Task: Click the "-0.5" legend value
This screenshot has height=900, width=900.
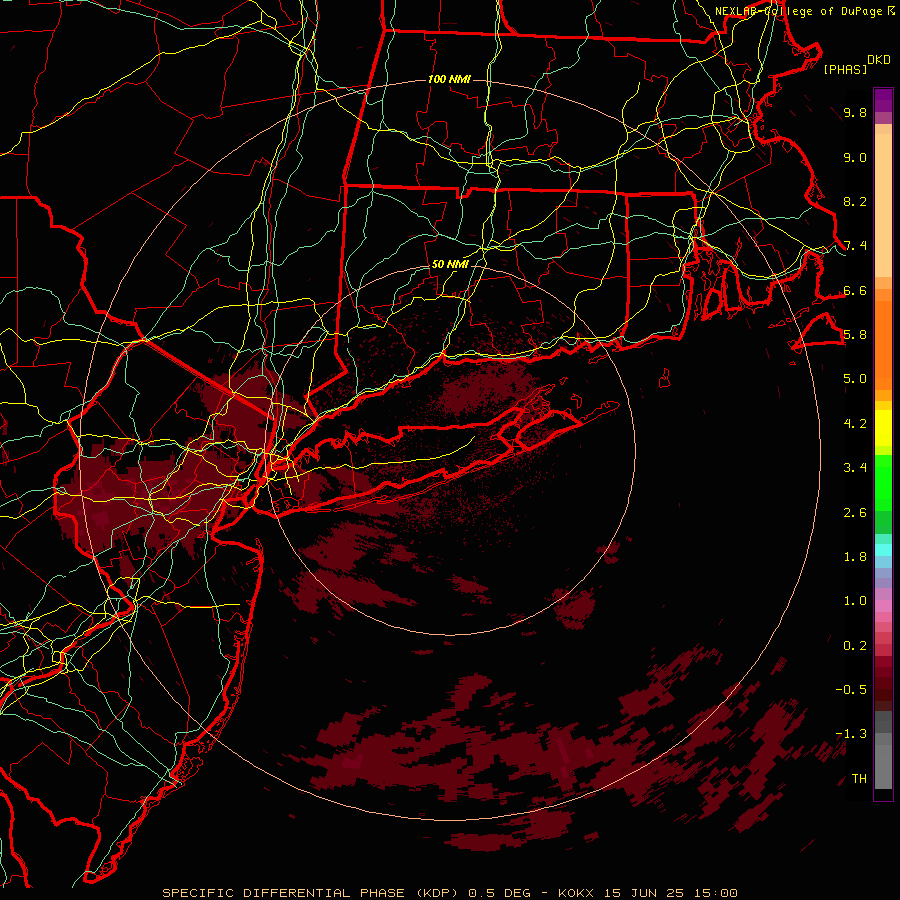Action: click(x=851, y=690)
